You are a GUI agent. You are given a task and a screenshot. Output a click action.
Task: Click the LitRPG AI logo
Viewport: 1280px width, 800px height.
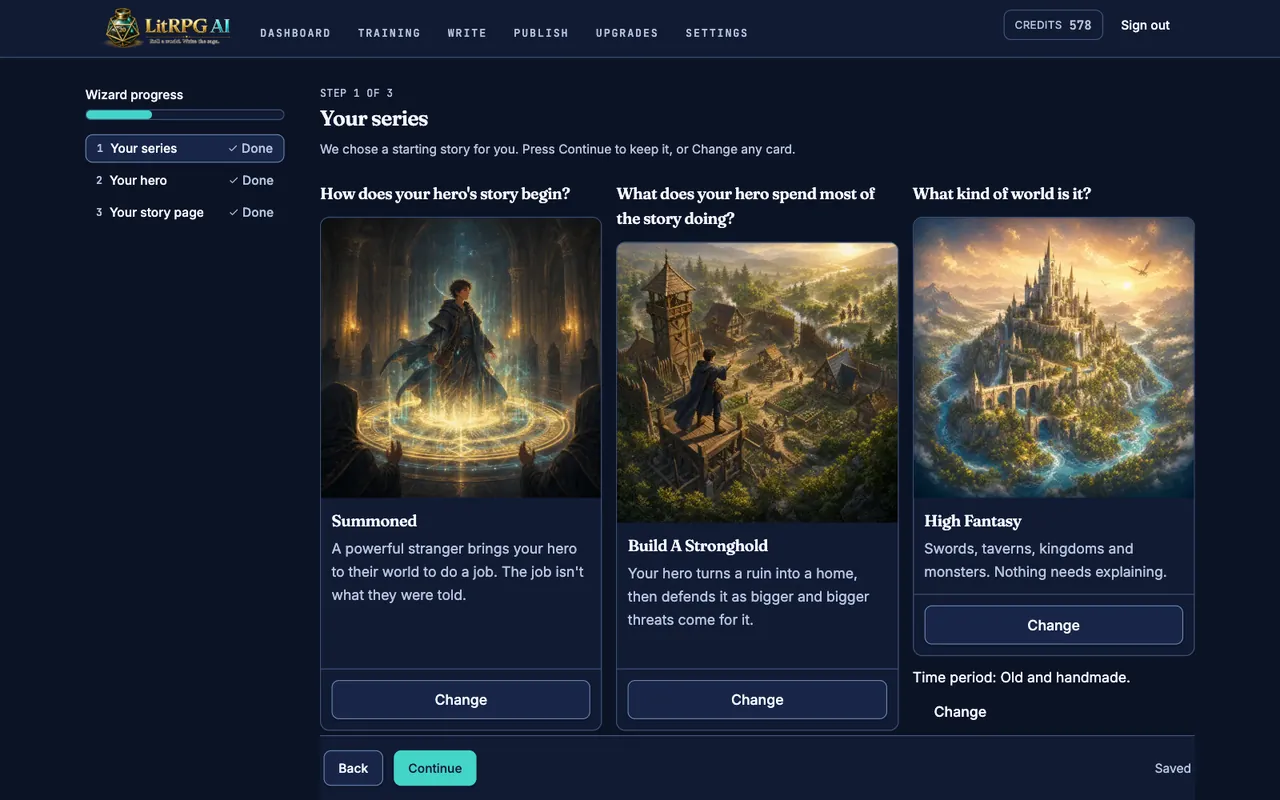[168, 27]
